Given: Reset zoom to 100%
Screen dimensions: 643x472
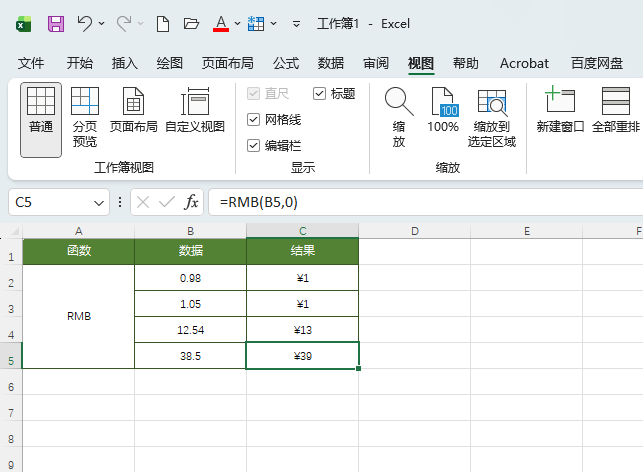Looking at the screenshot, I should [443, 110].
